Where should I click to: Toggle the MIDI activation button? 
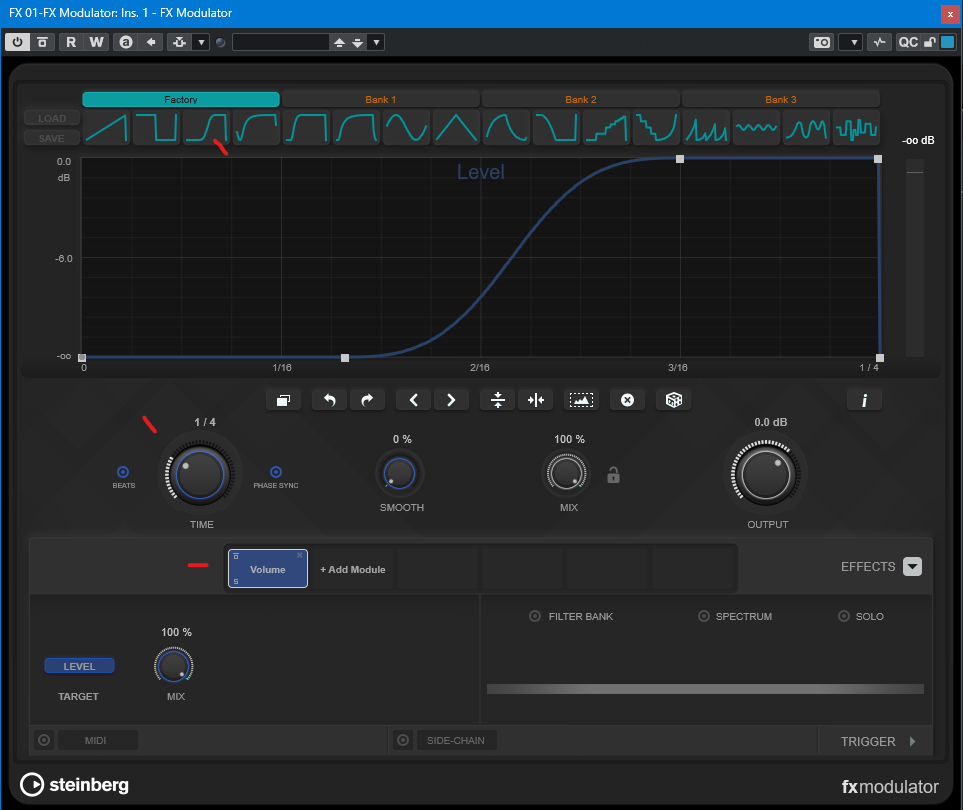click(44, 740)
